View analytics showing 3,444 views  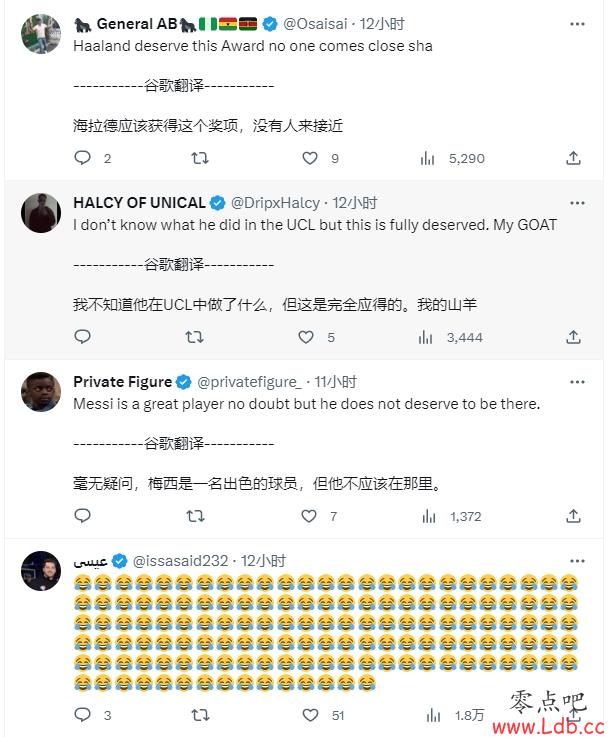pos(450,337)
